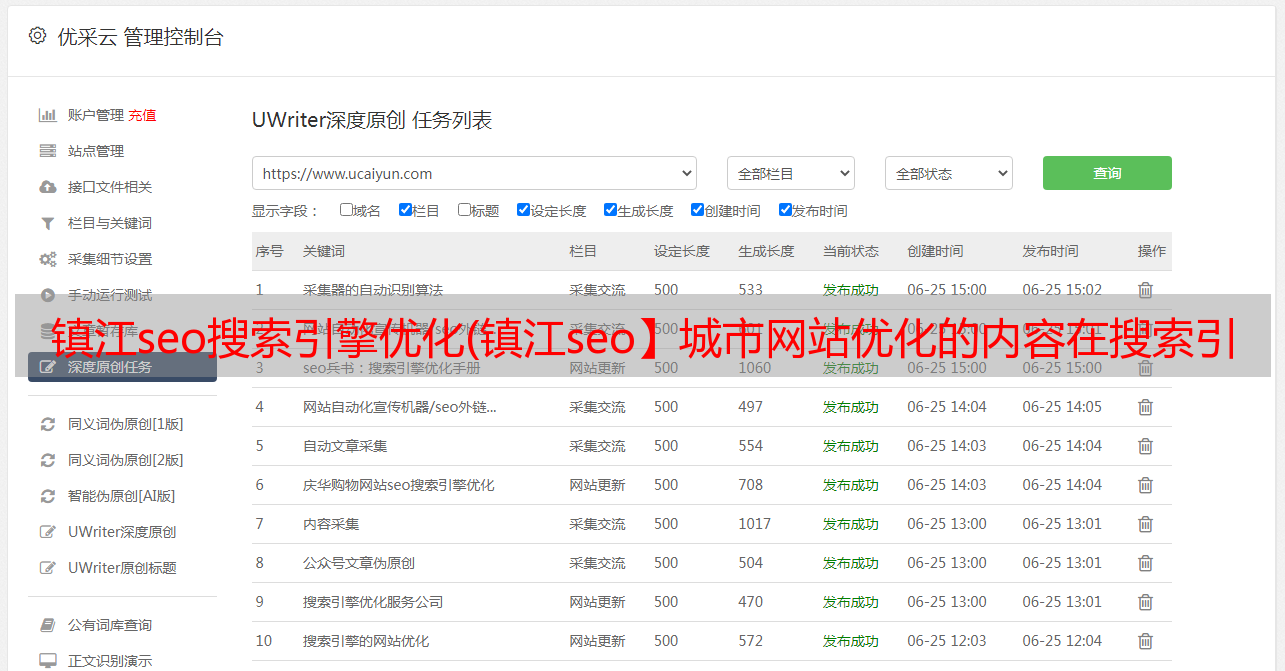Click the server icon next to 站点管理

coord(47,151)
